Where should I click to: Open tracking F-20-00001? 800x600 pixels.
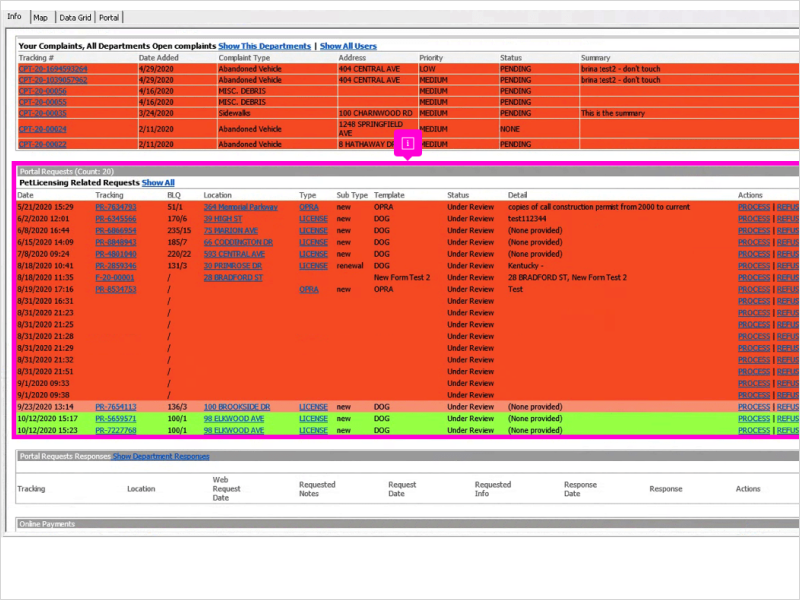click(x=115, y=278)
